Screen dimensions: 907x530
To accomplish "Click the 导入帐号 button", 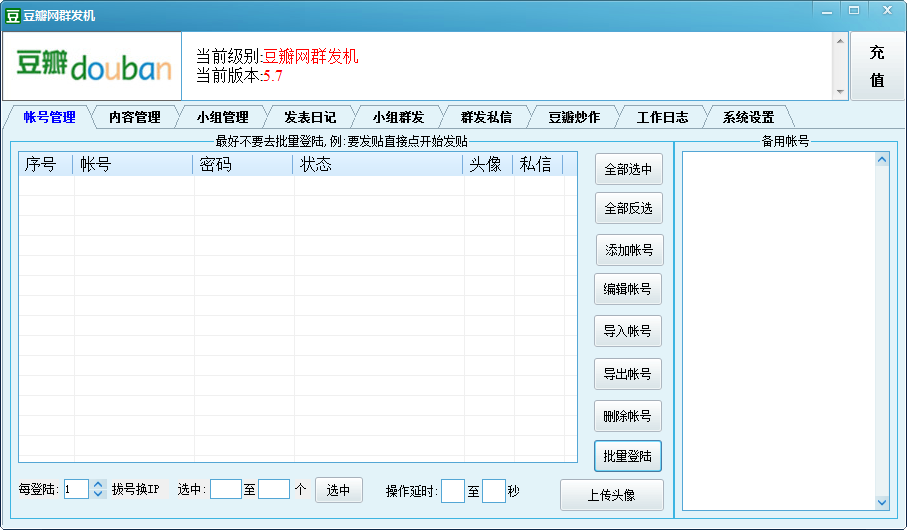I will (628, 331).
